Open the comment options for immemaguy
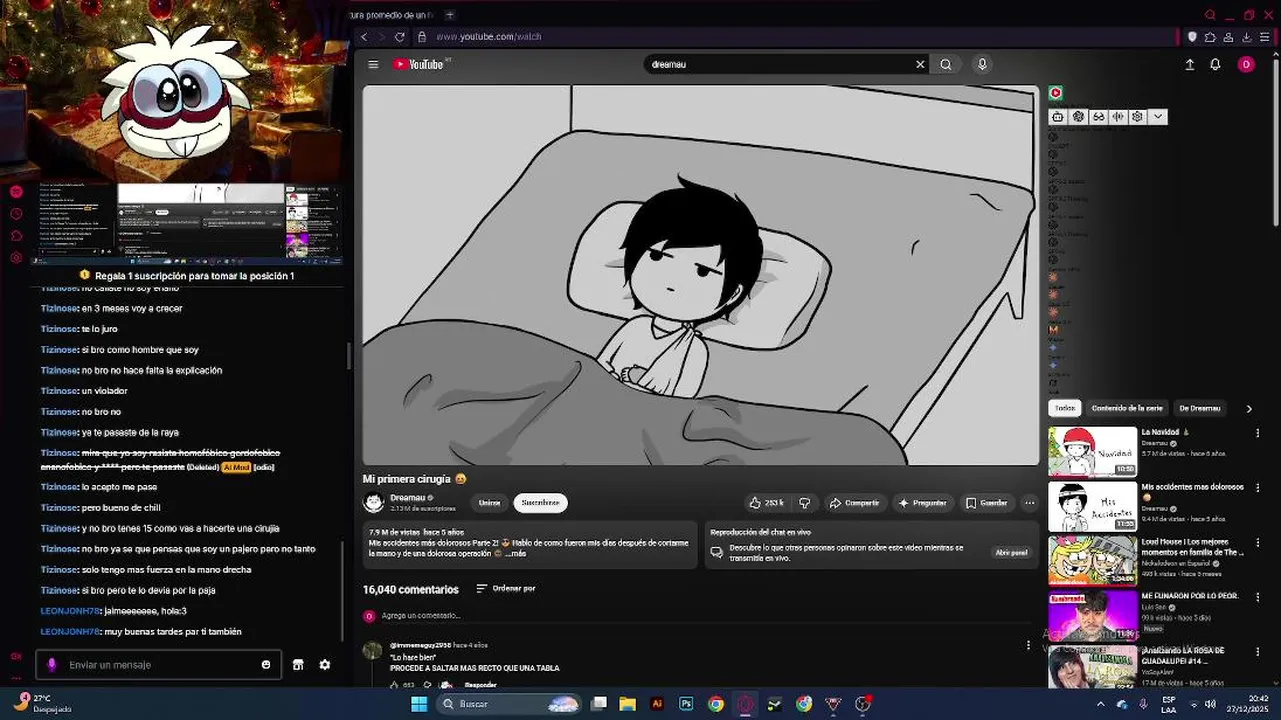This screenshot has width=1281, height=720. (1028, 646)
